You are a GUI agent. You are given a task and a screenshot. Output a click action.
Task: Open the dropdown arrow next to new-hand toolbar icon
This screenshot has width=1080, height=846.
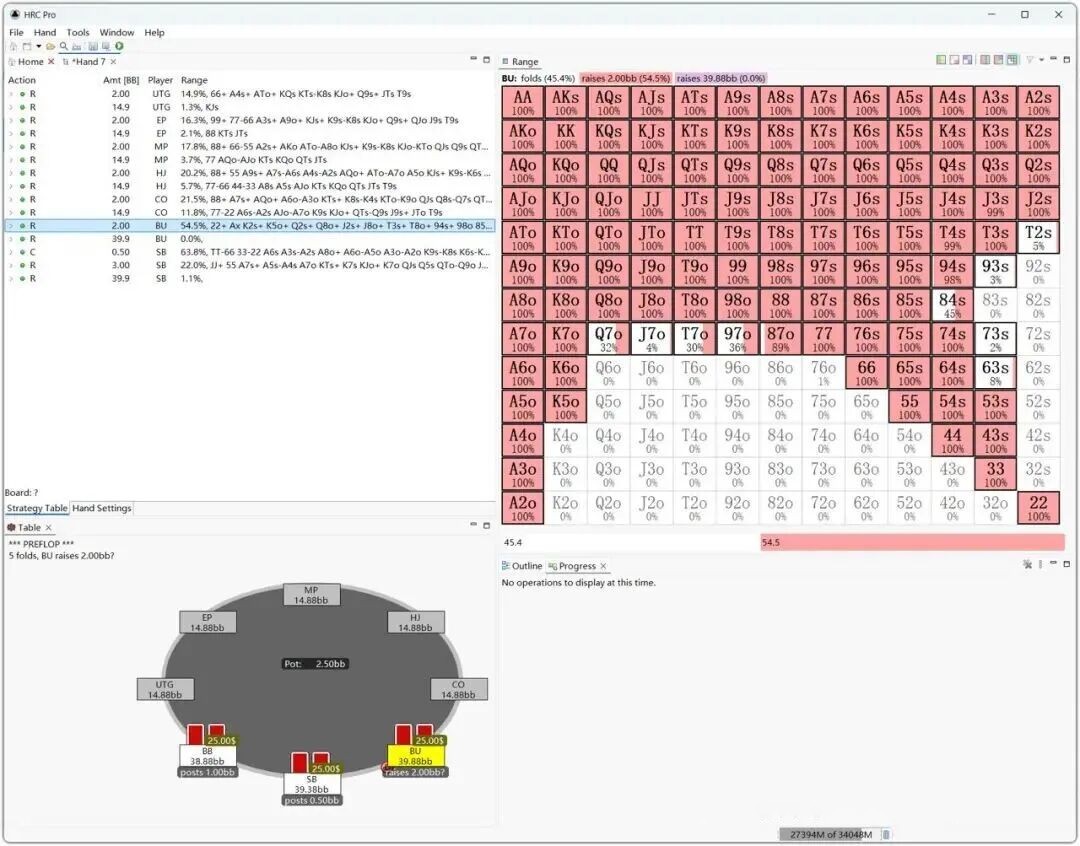[x=39, y=46]
